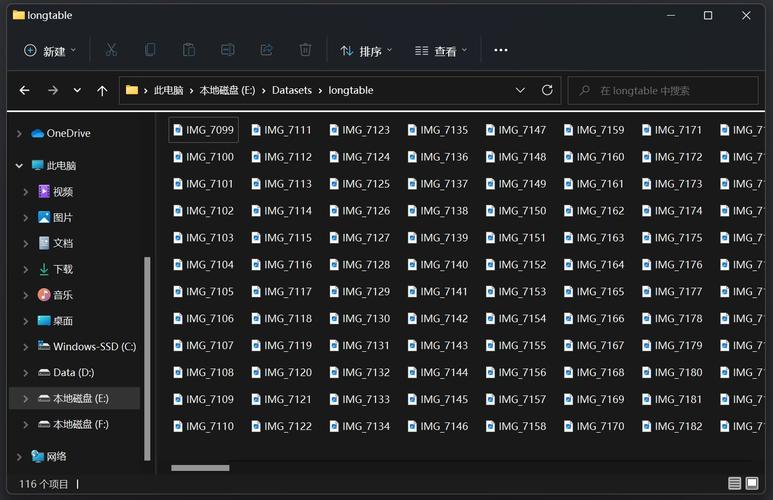Select file IMG_7140

coord(438,265)
